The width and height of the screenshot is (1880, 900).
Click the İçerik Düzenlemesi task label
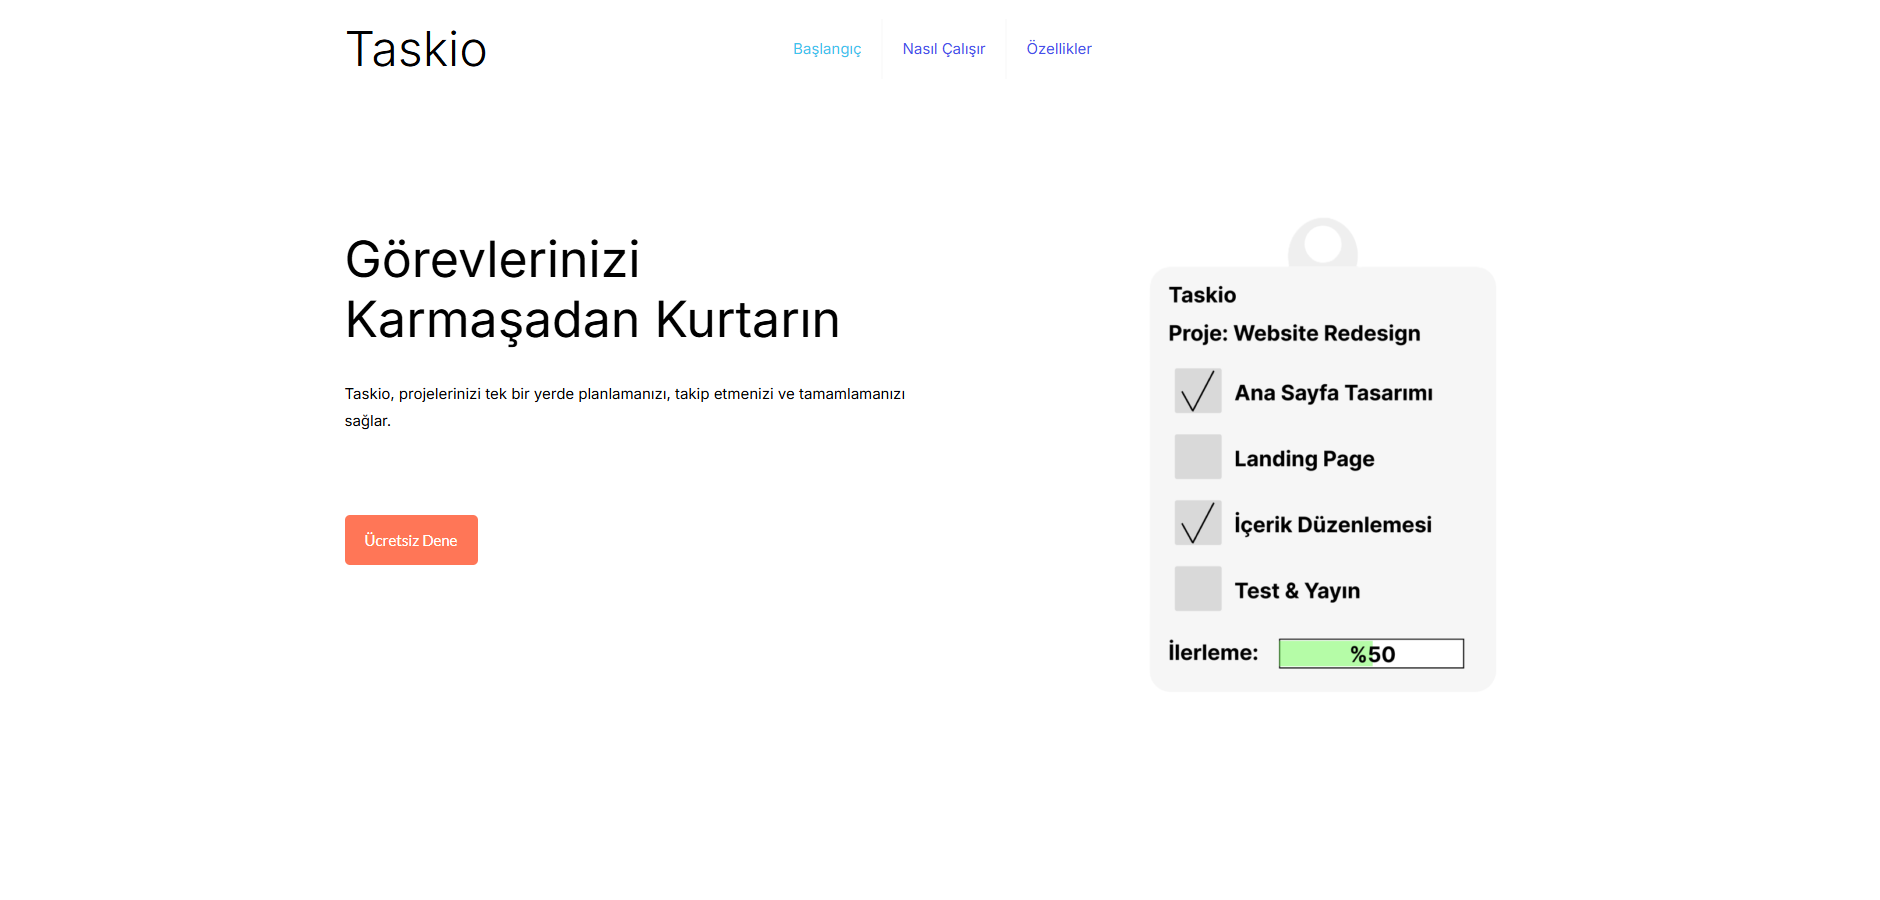pos(1332,525)
